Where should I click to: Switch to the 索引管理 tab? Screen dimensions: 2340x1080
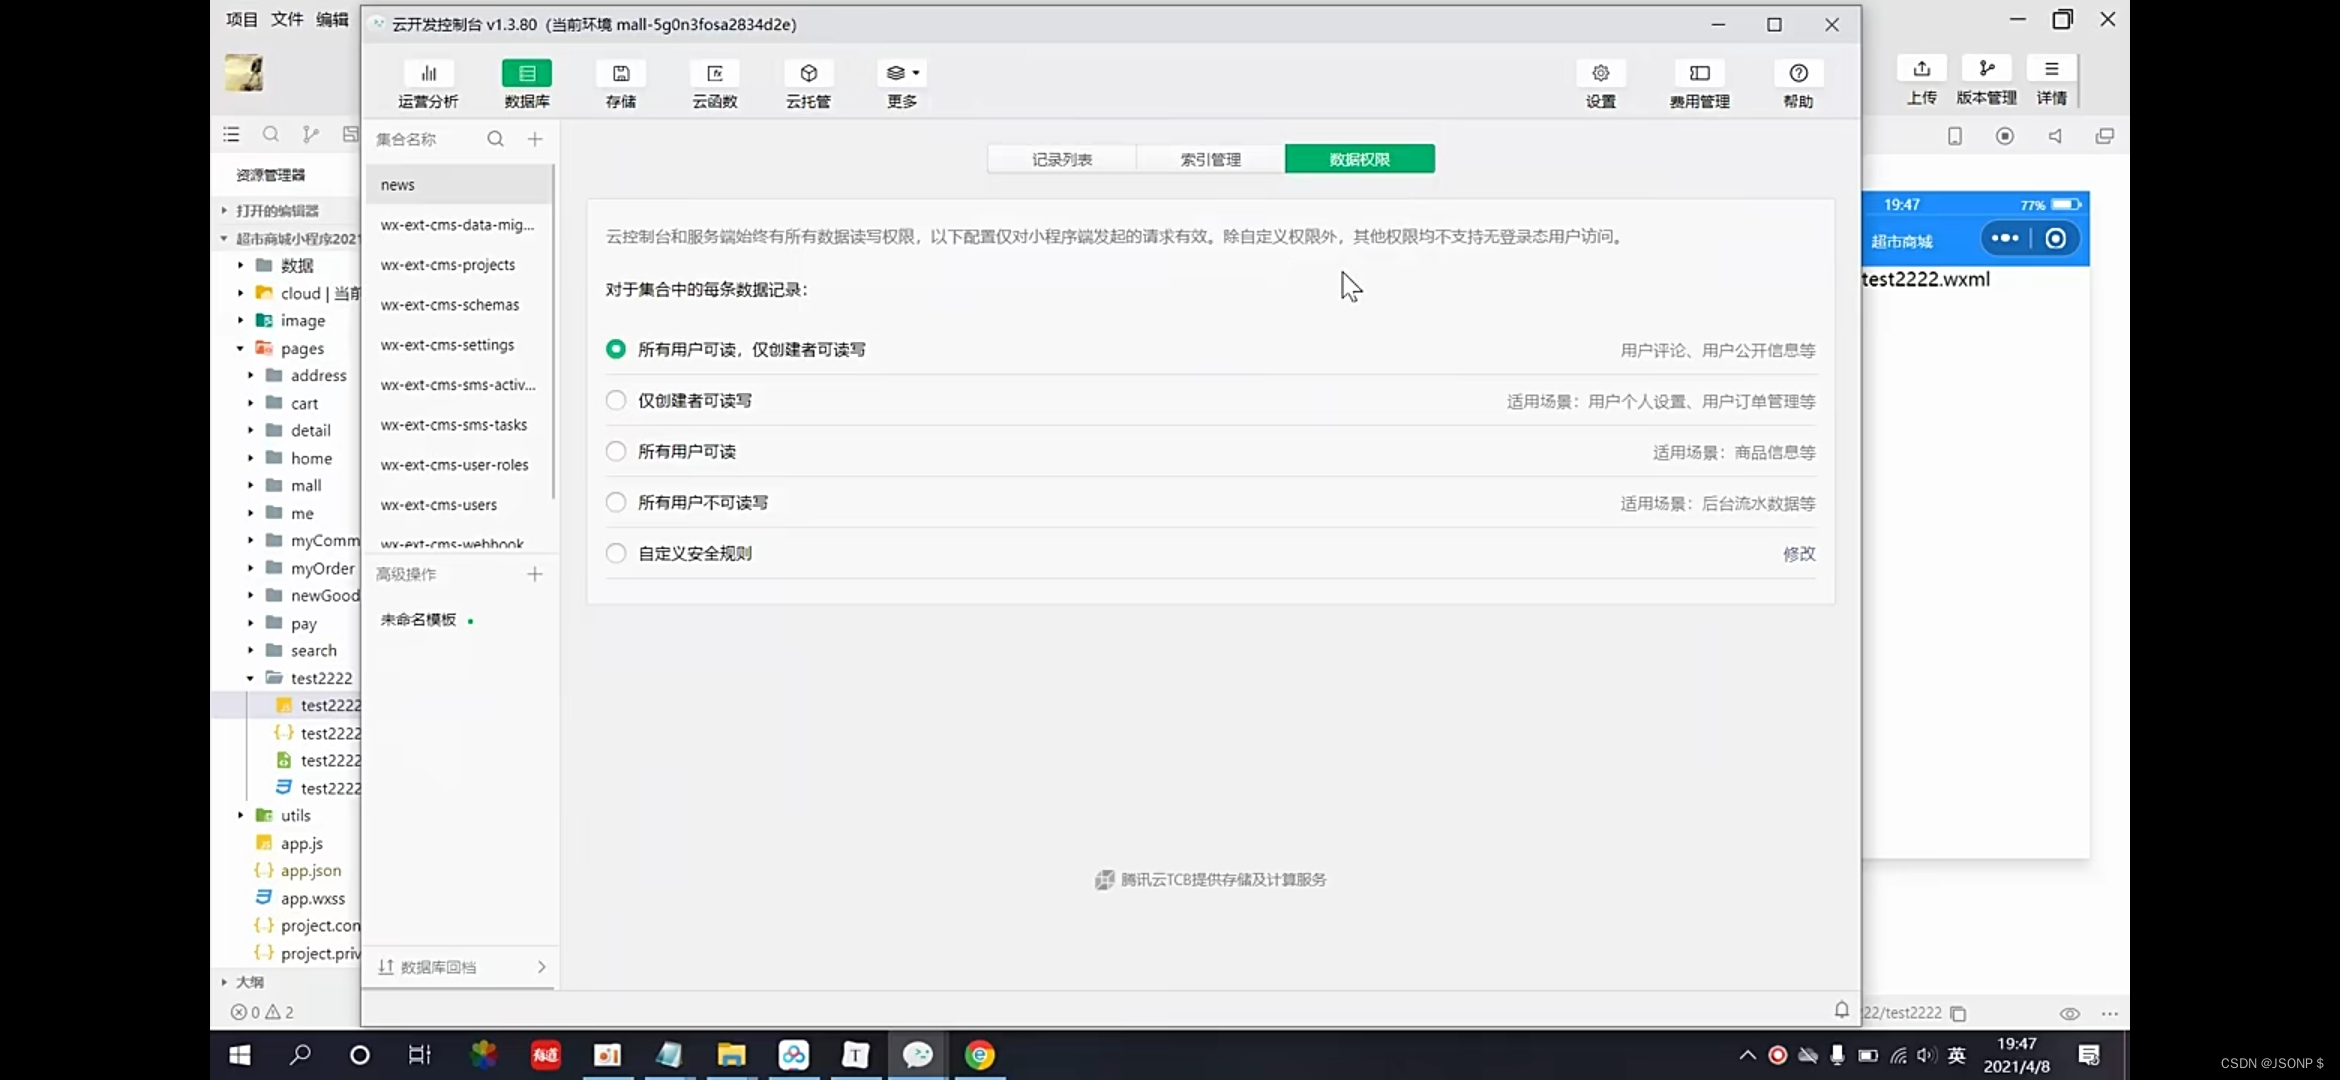click(x=1209, y=158)
